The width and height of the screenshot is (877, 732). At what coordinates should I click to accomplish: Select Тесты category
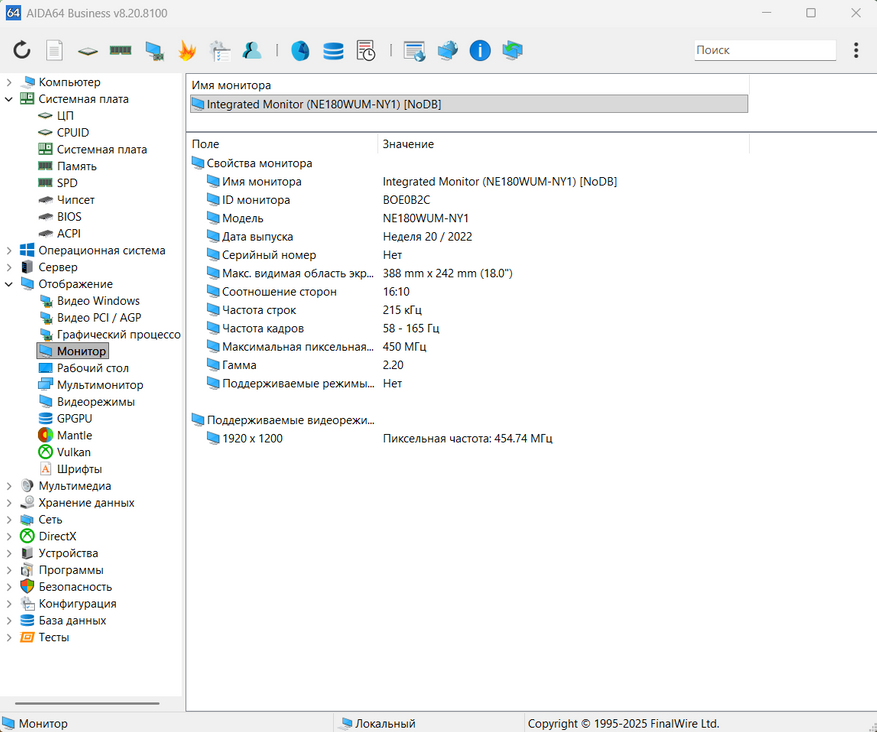pos(54,637)
